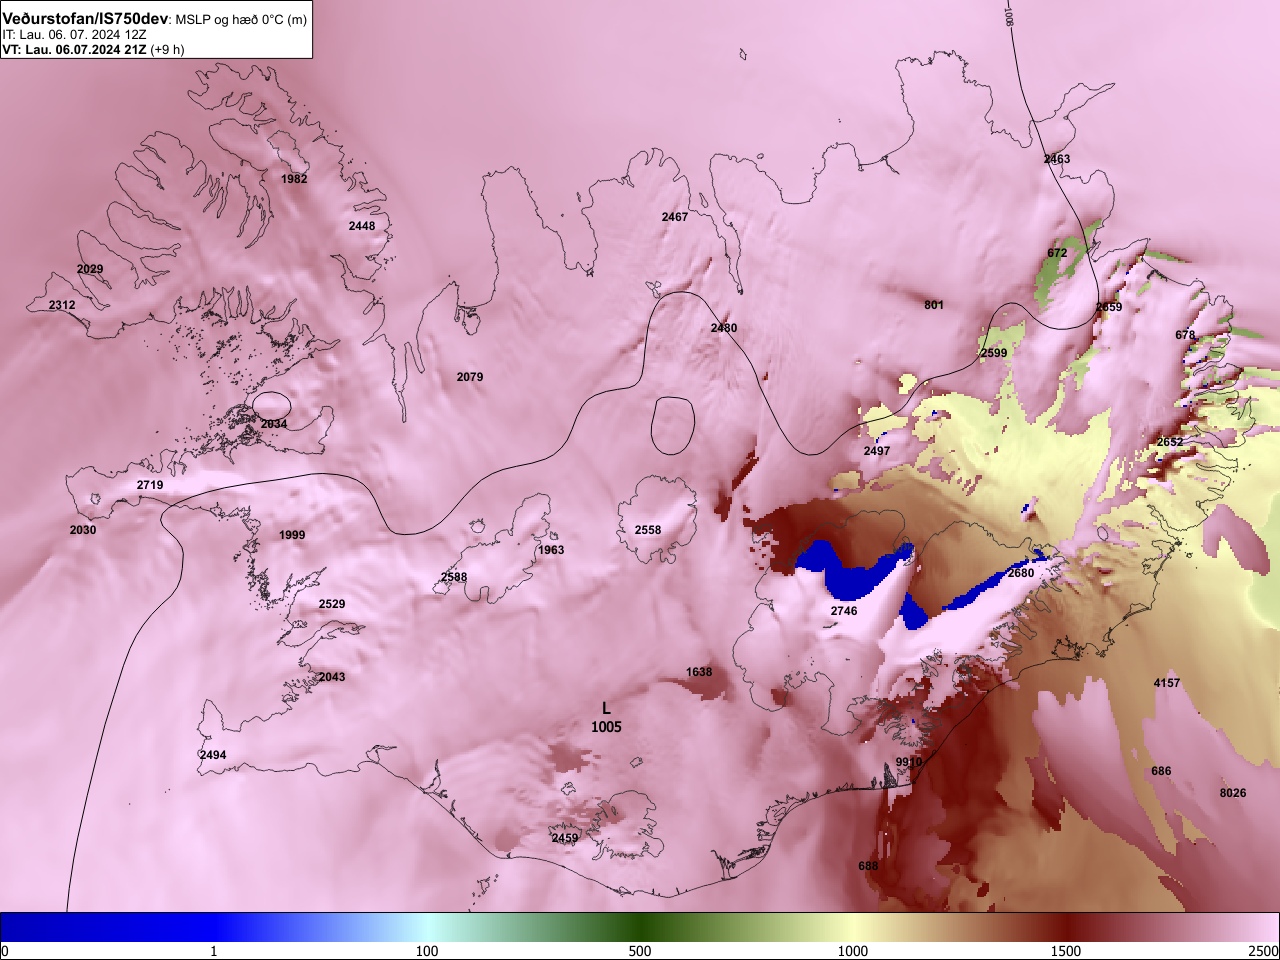The width and height of the screenshot is (1280, 960).
Task: Click the 'VT: Lau. 06.07.2024 21Z (+9 h)' line
Action: [93, 49]
